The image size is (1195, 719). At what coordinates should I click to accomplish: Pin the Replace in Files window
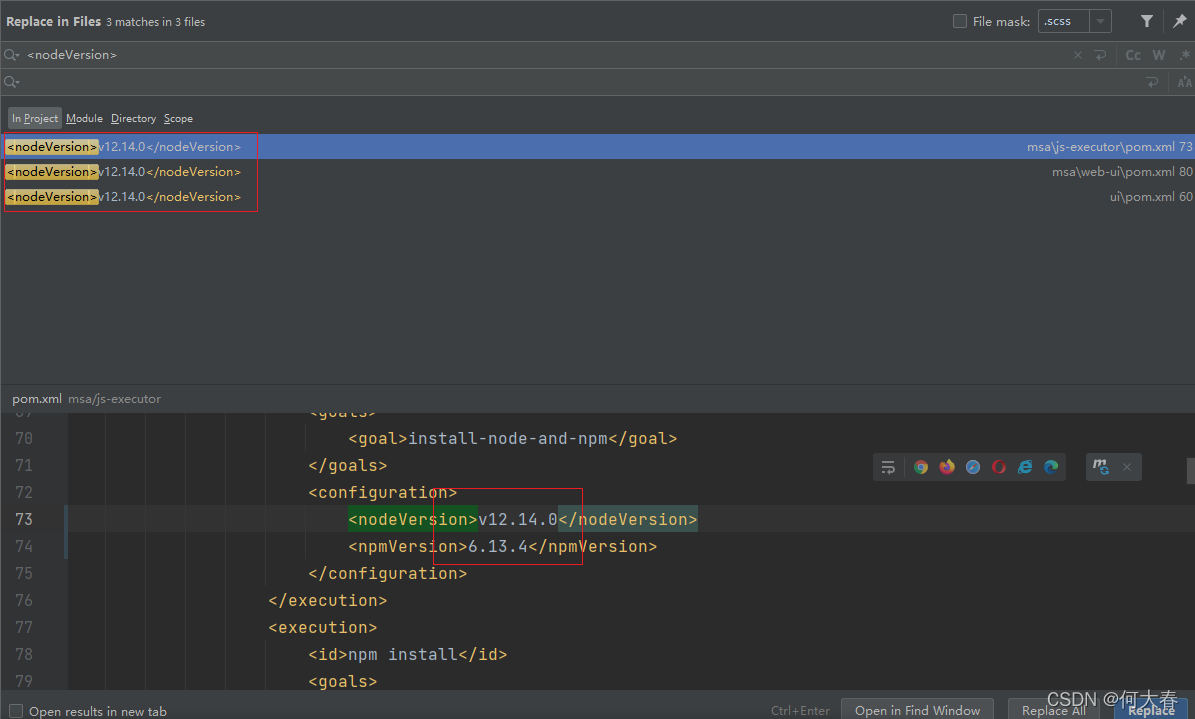pyautogui.click(x=1179, y=21)
